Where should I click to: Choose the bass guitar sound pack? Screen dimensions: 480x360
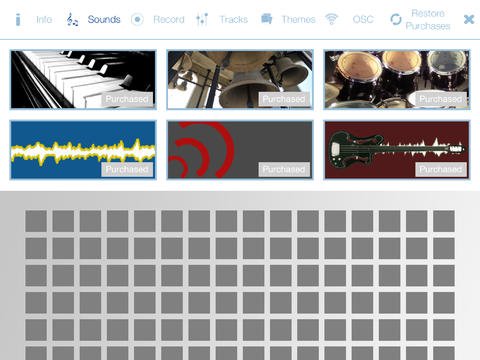pyautogui.click(x=397, y=150)
